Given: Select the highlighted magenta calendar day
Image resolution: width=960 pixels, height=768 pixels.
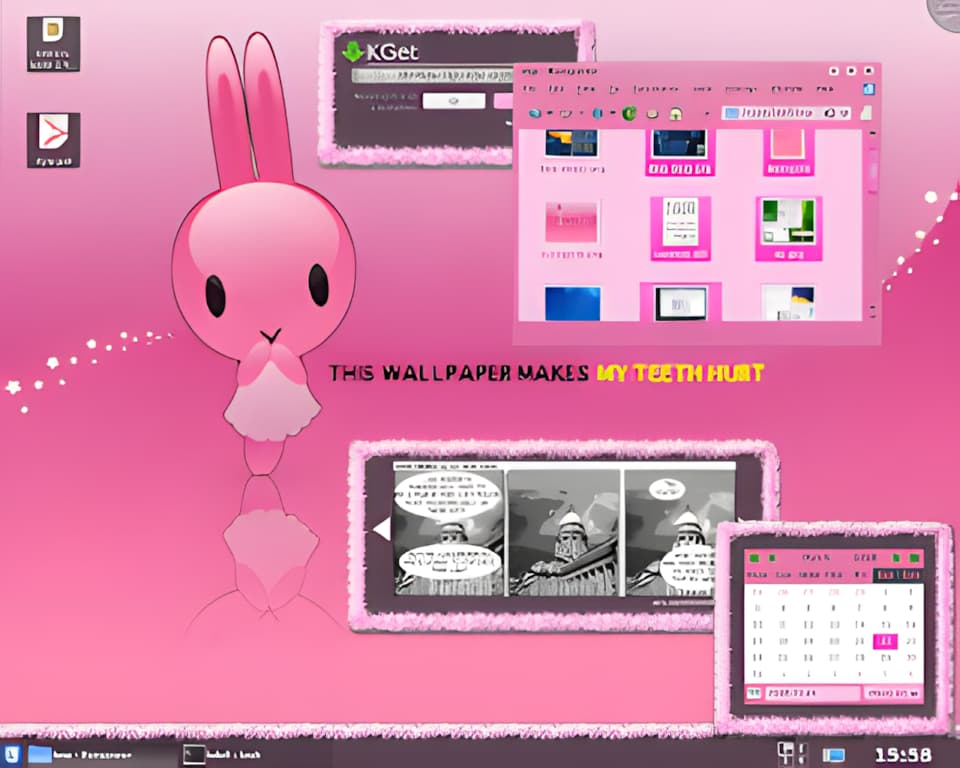Looking at the screenshot, I should click(x=885, y=641).
